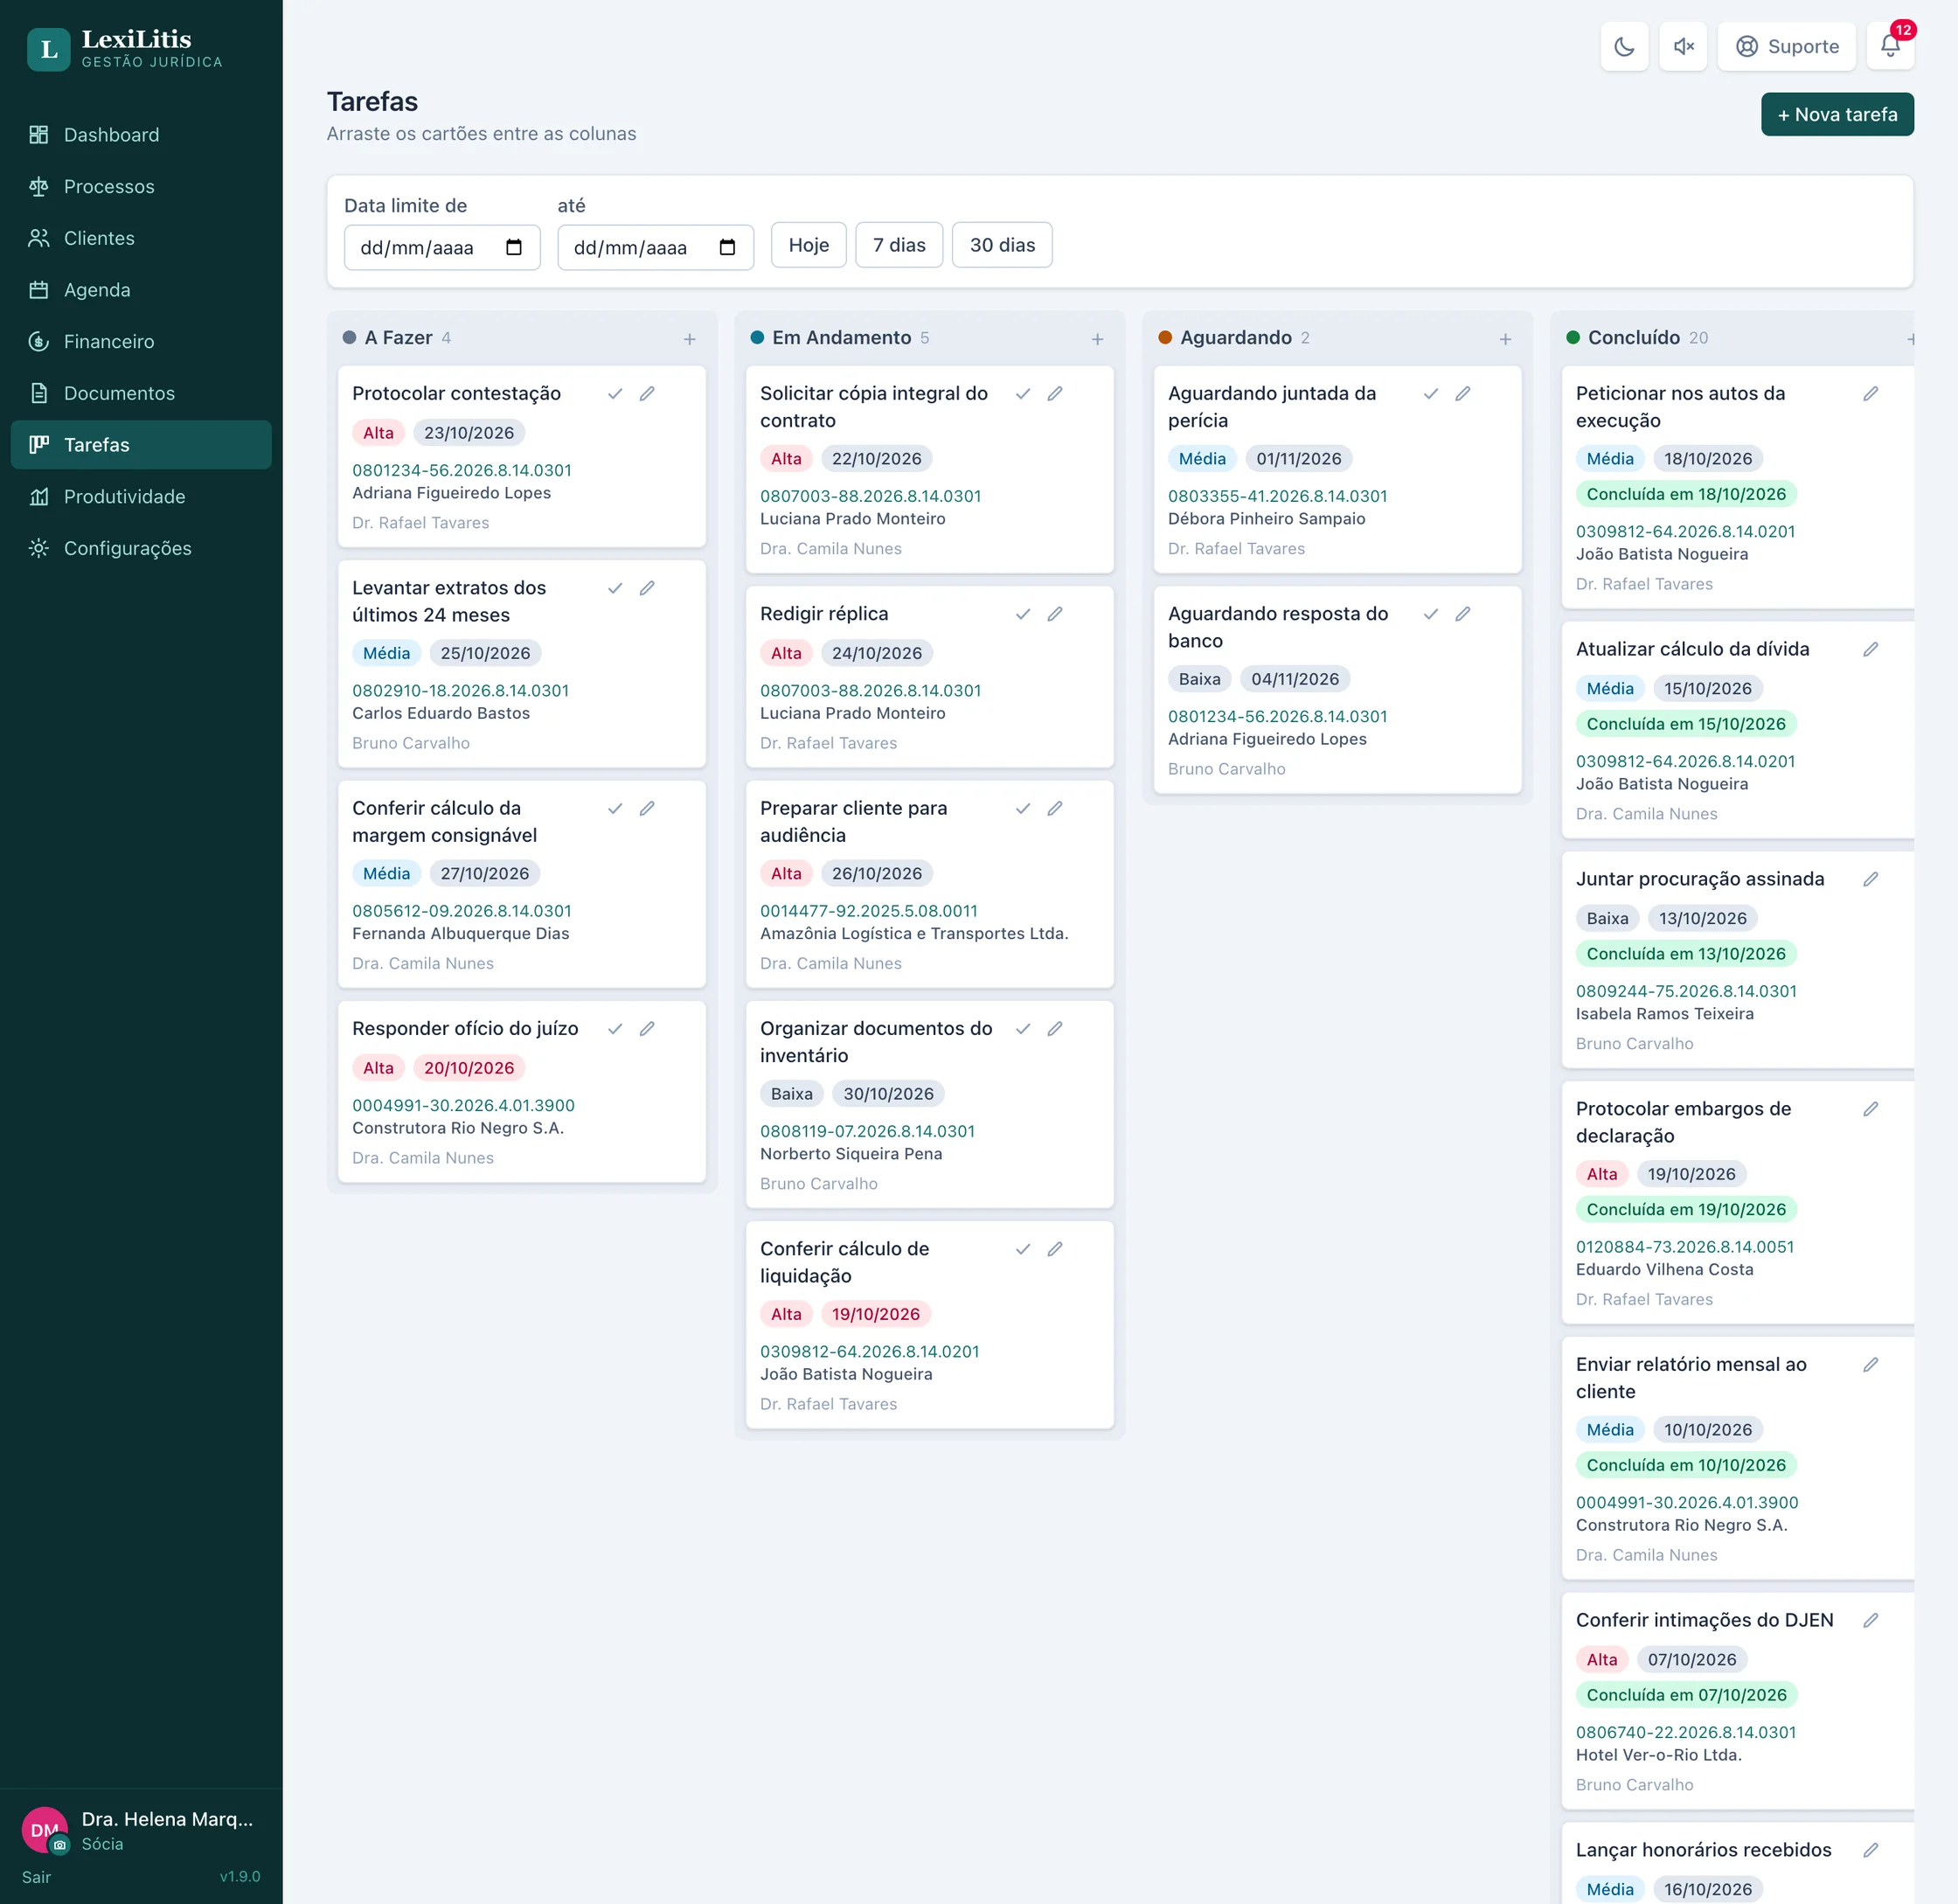Add a card to A Fazer column

689,339
